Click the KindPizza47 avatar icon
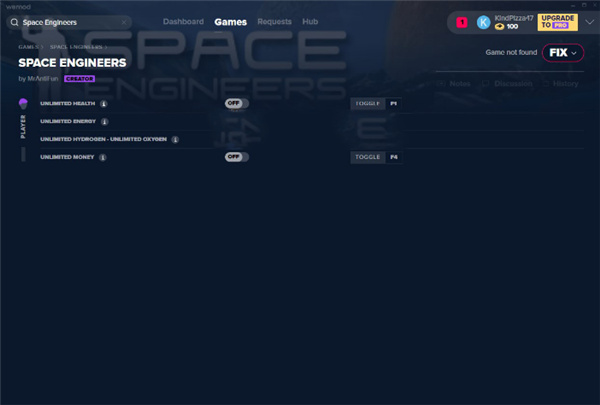 [x=483, y=22]
